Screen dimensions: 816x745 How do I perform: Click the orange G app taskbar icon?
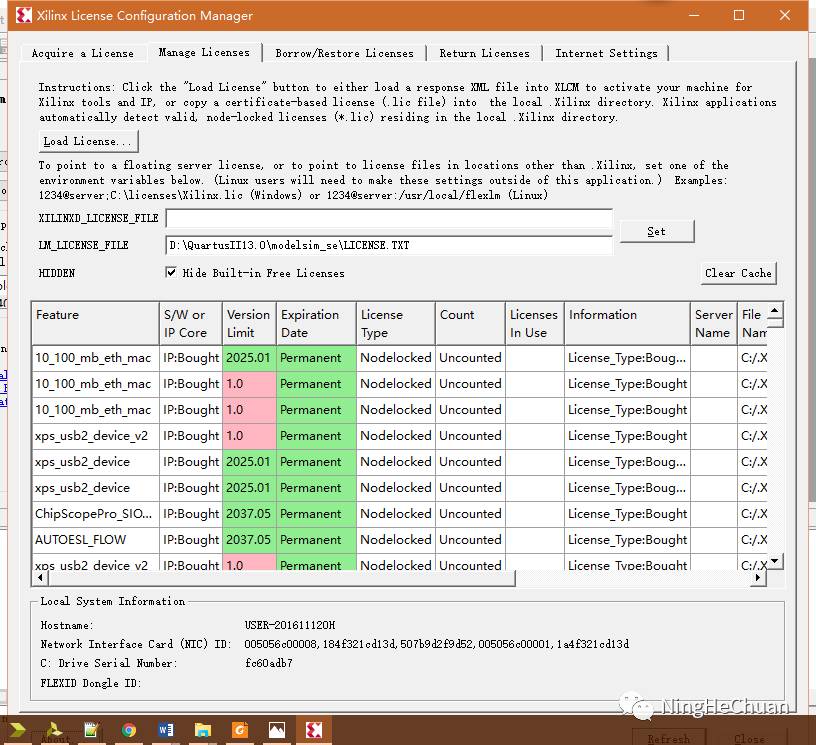240,730
